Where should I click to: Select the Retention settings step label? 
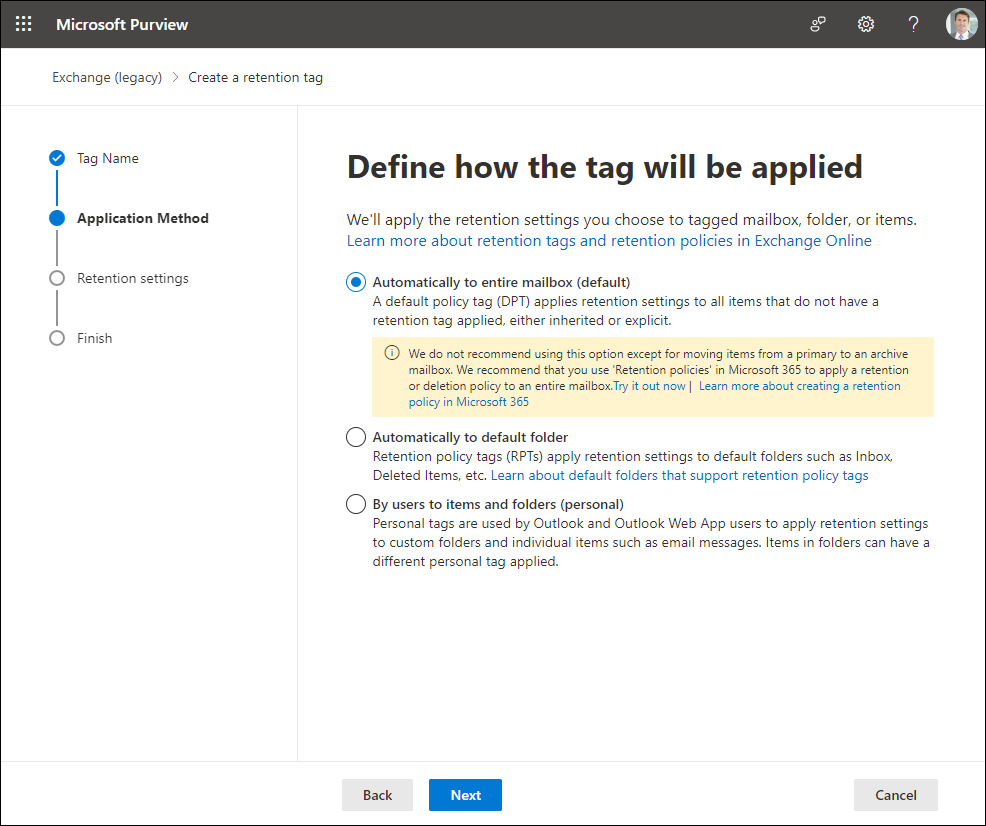[x=133, y=278]
